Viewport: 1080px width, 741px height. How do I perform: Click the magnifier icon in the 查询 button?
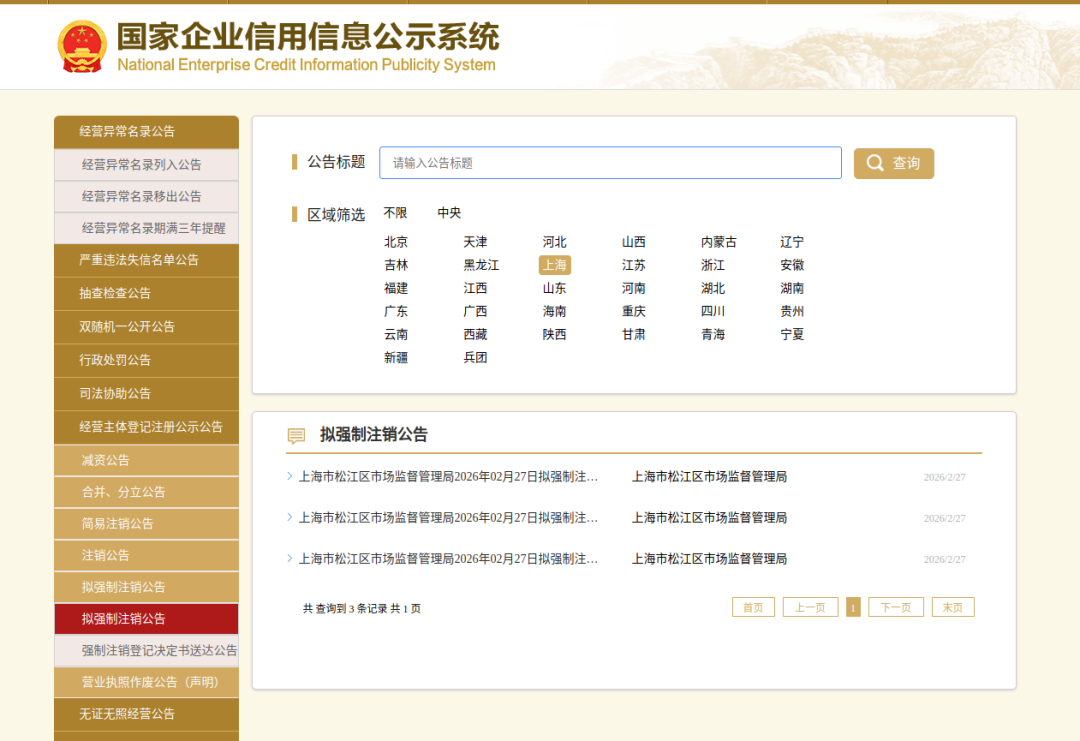(x=875, y=164)
